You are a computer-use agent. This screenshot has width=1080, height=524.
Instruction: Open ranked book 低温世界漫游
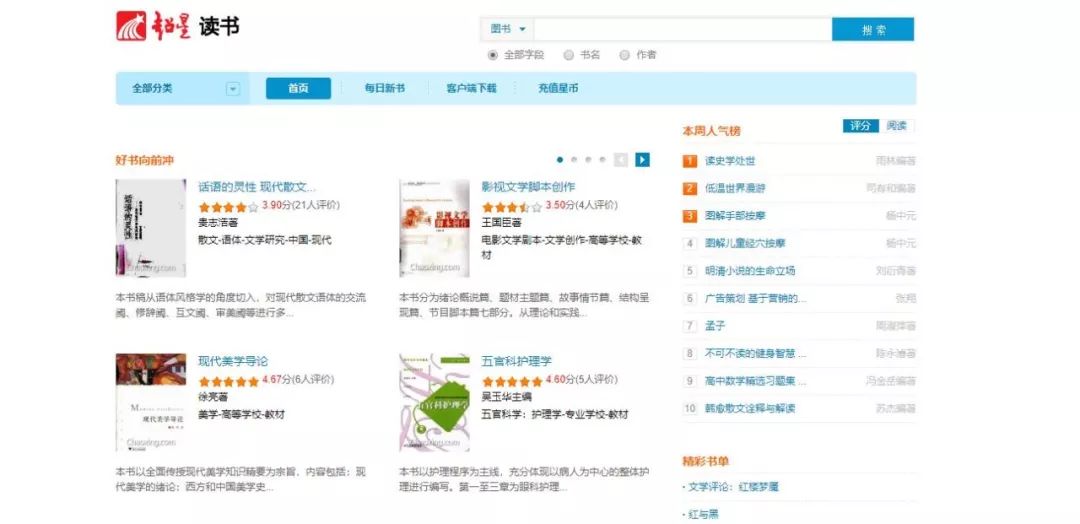735,188
